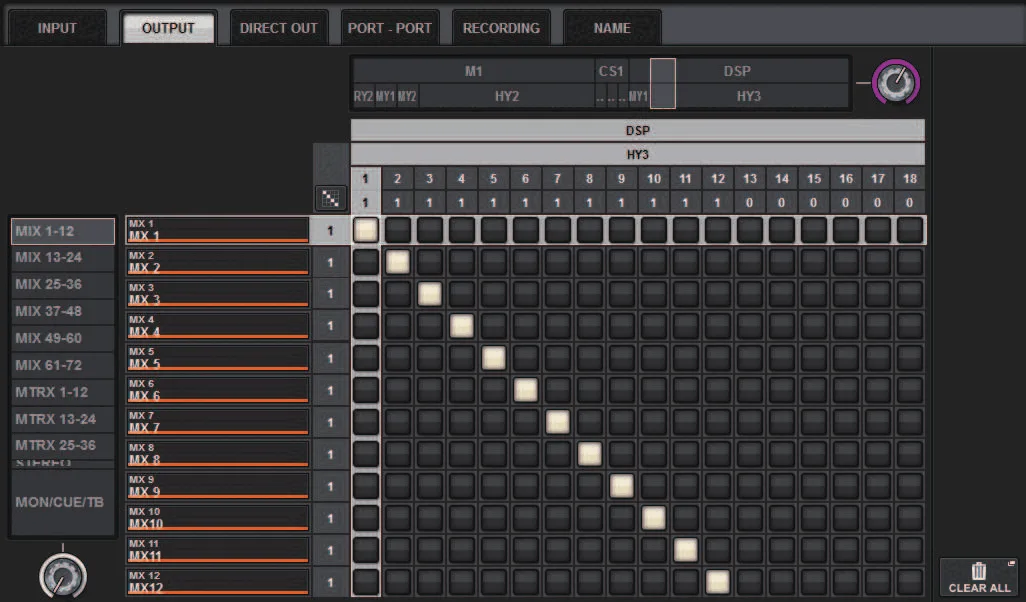Screen dimensions: 1026x602
Task: Open the NAME tab
Action: 612,28
